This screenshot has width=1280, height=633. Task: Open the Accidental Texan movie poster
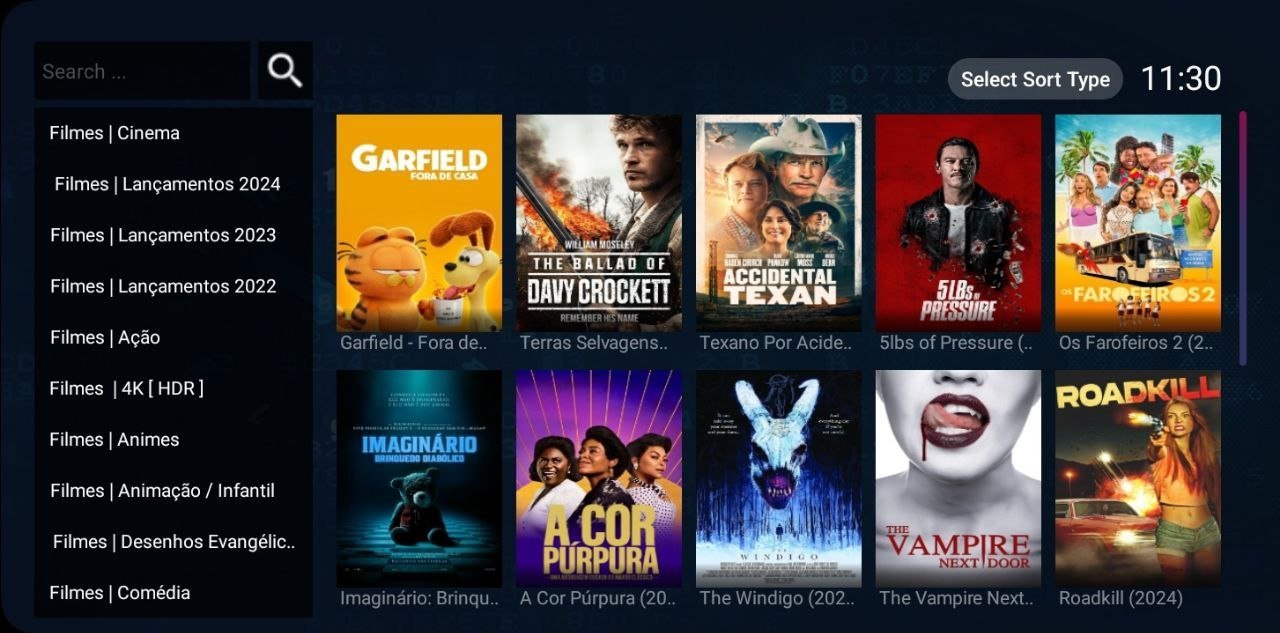coord(779,223)
